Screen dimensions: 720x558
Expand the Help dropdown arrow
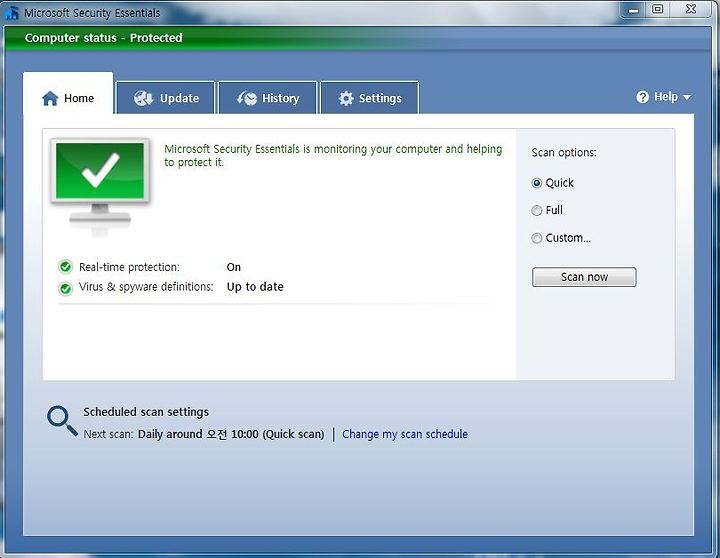[687, 97]
